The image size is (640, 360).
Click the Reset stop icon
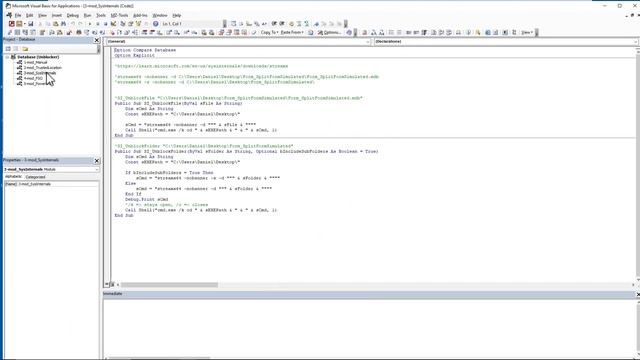(x=105, y=24)
